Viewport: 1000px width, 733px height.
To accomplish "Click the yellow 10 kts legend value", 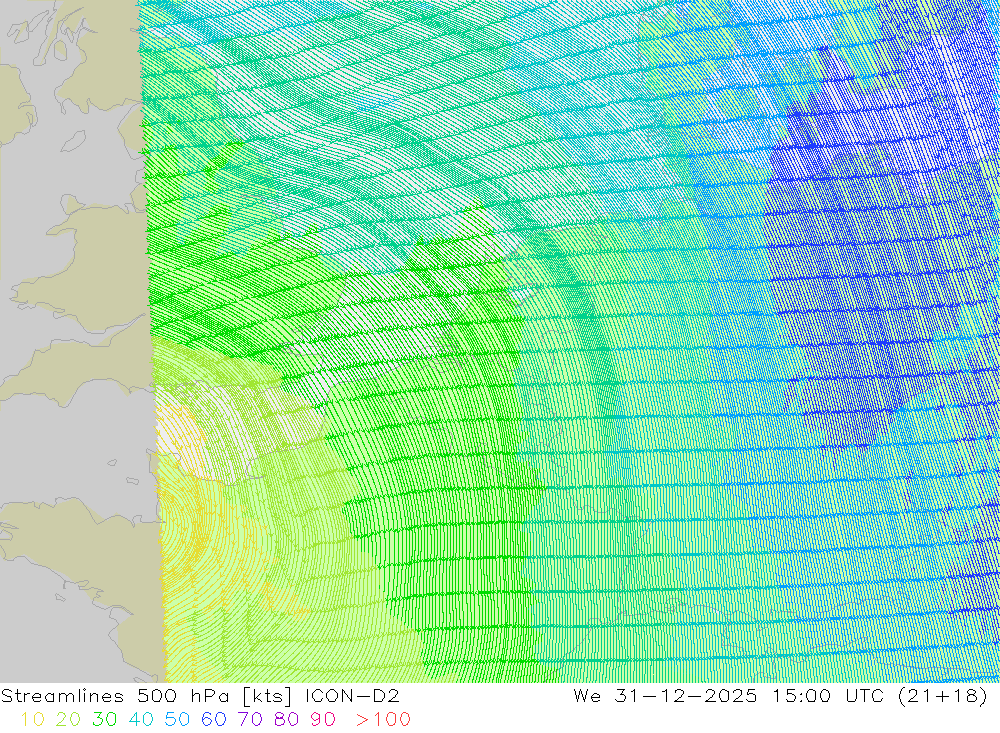I will coord(33,720).
